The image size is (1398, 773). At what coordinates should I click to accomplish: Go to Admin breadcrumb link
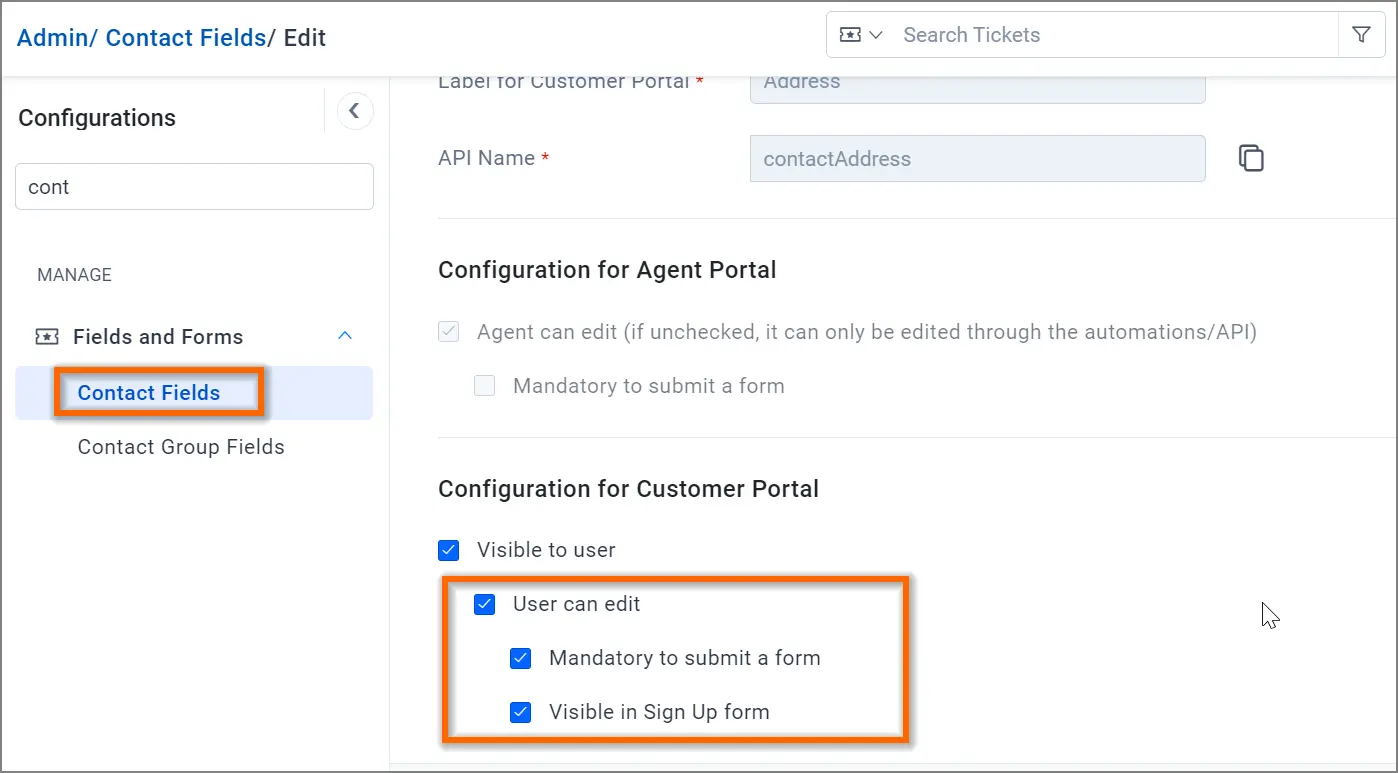coord(54,38)
